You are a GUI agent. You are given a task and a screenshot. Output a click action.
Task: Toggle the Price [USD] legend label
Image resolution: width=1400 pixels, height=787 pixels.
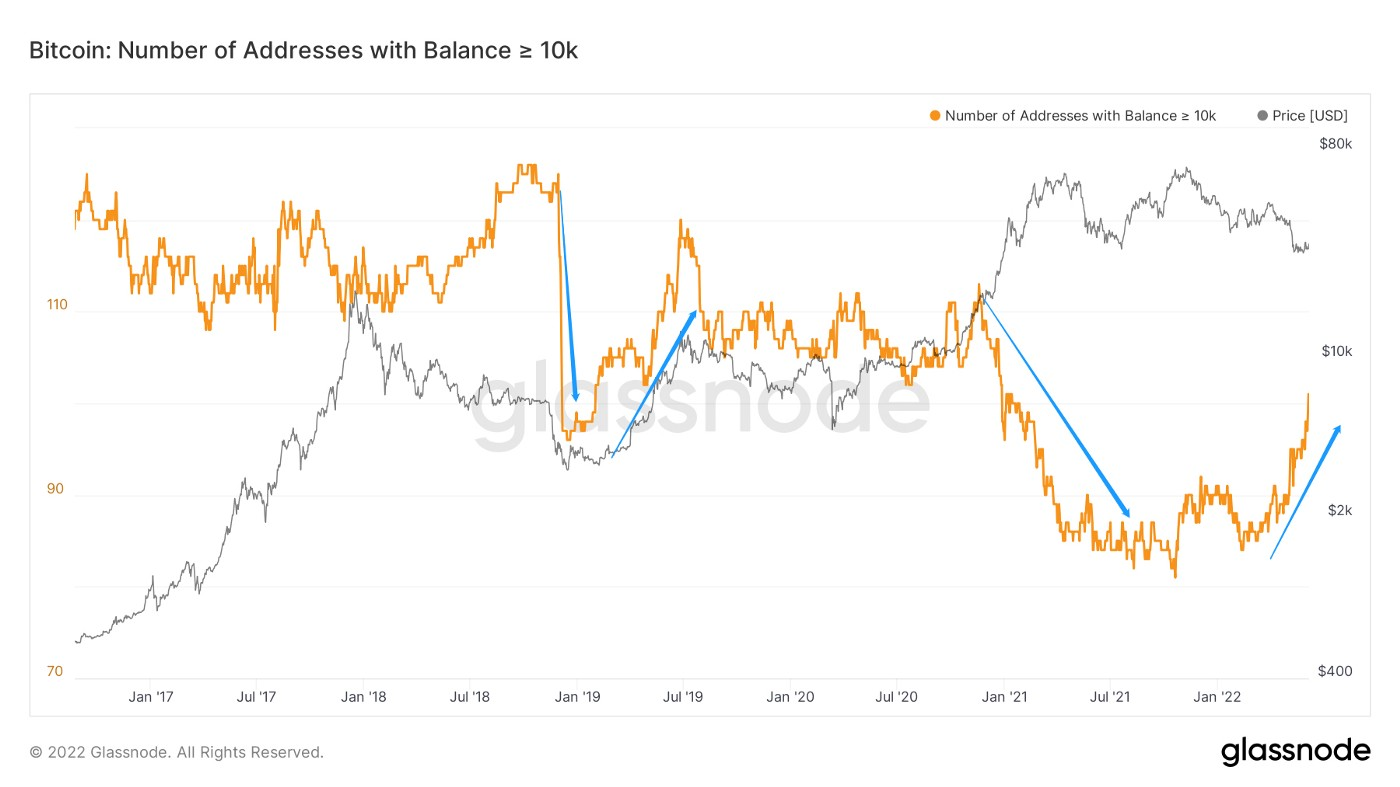pos(1310,116)
